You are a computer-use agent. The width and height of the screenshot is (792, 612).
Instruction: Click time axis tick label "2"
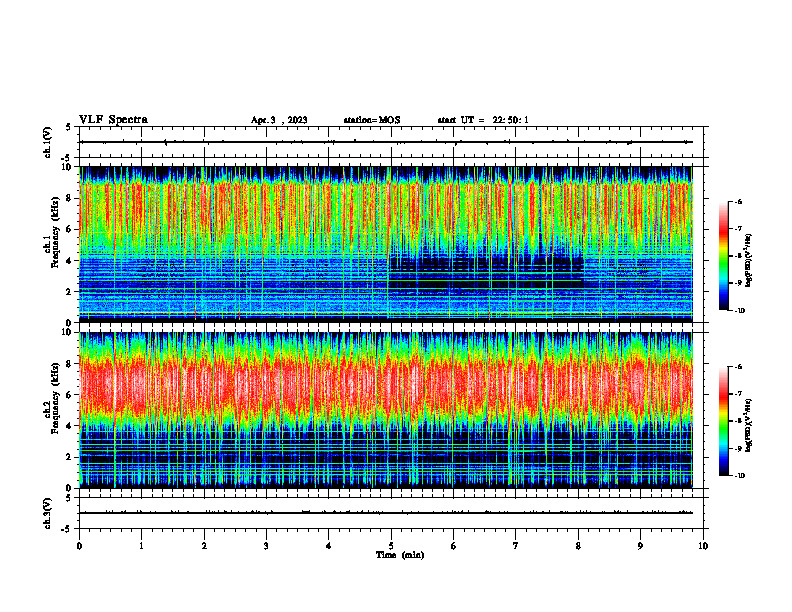click(x=204, y=546)
